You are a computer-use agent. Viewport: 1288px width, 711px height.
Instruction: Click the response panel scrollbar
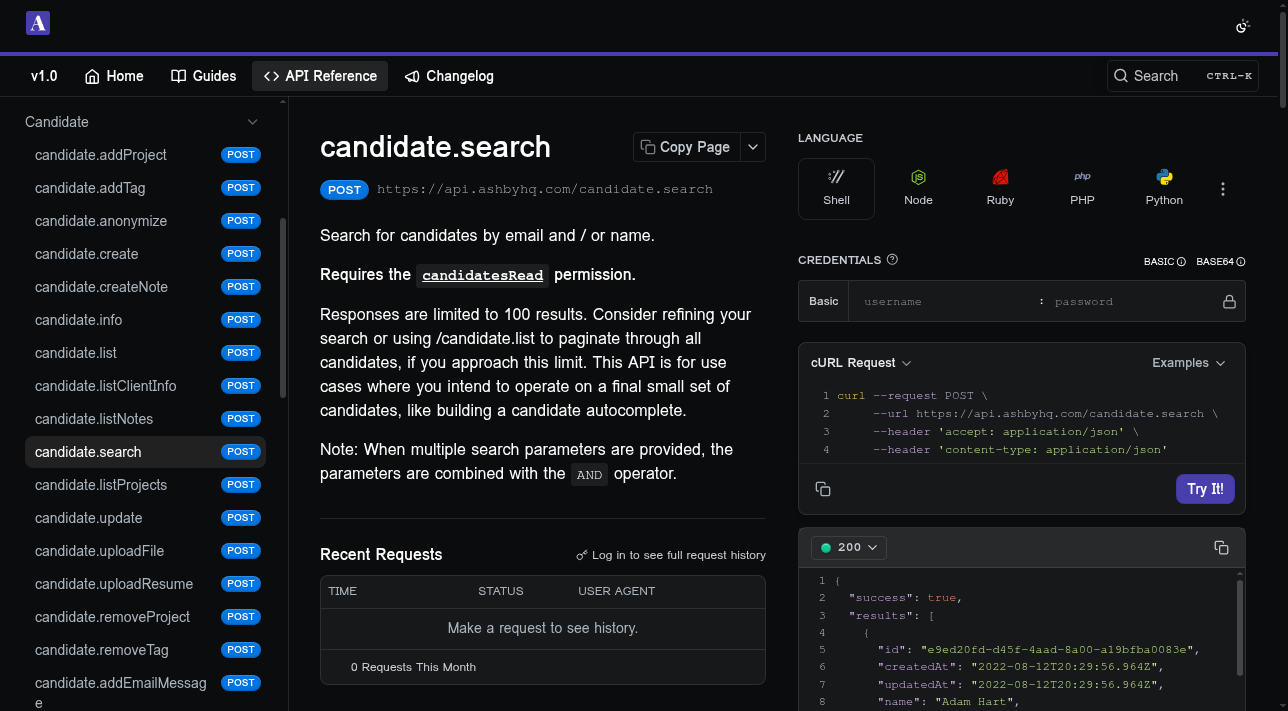click(x=1240, y=628)
